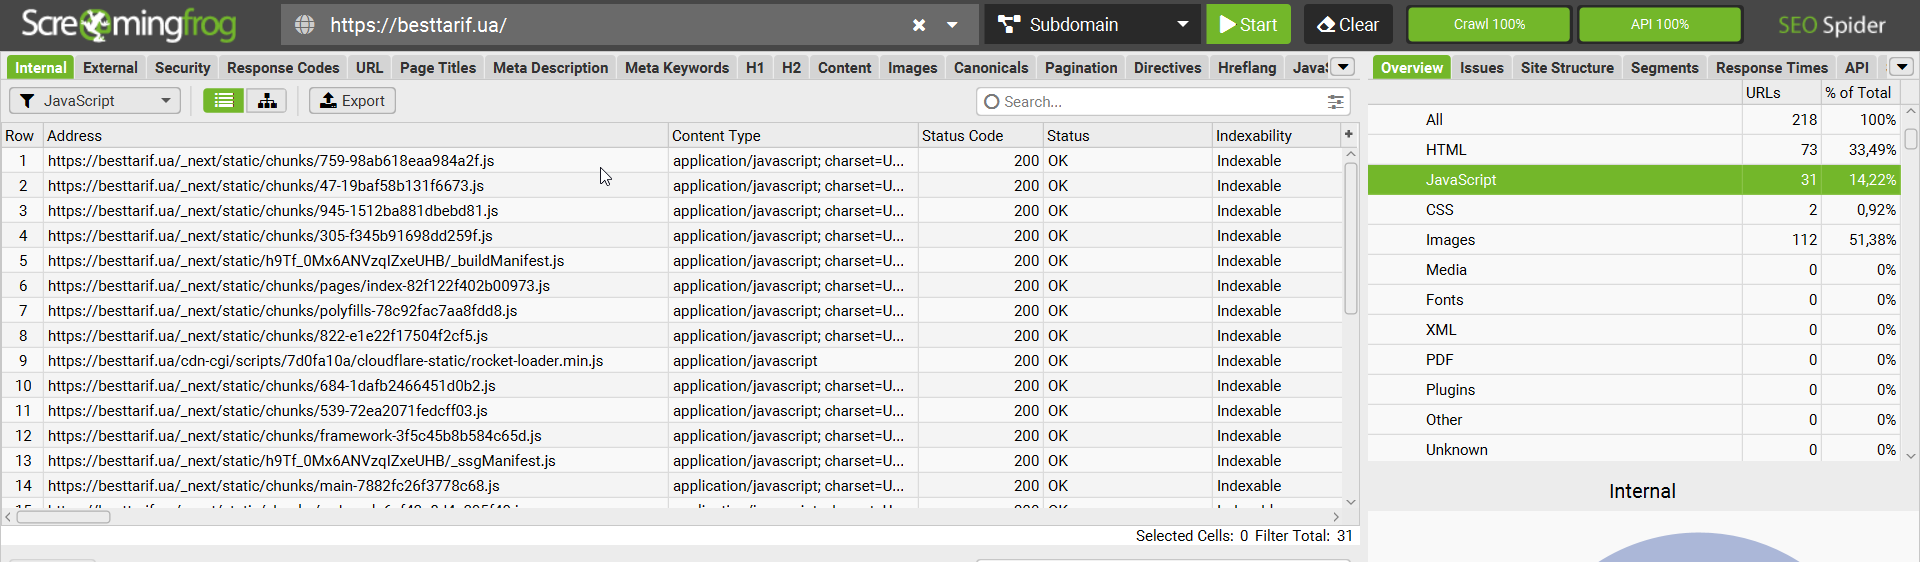This screenshot has width=1920, height=562.
Task: Open the URL history dropdown arrow
Action: tap(952, 25)
